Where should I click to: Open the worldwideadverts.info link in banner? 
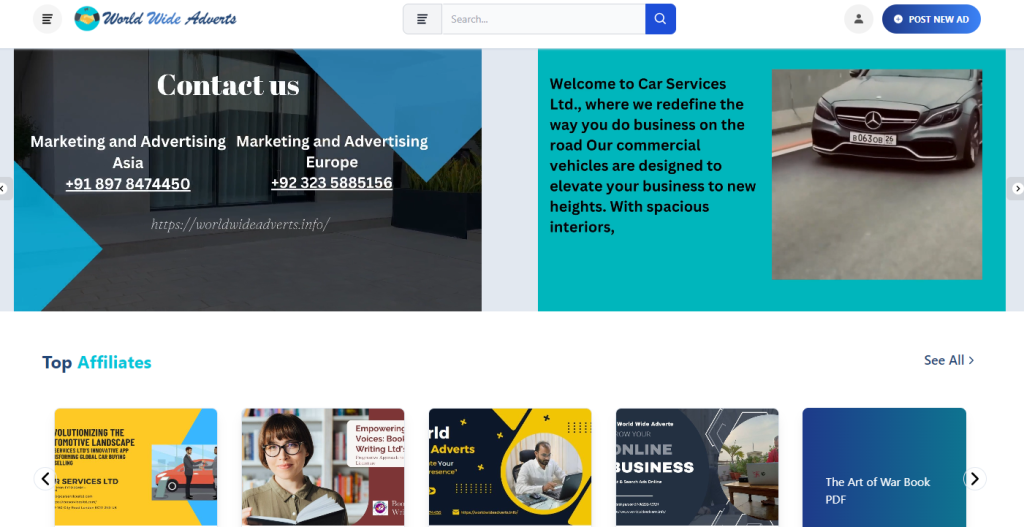pos(240,224)
